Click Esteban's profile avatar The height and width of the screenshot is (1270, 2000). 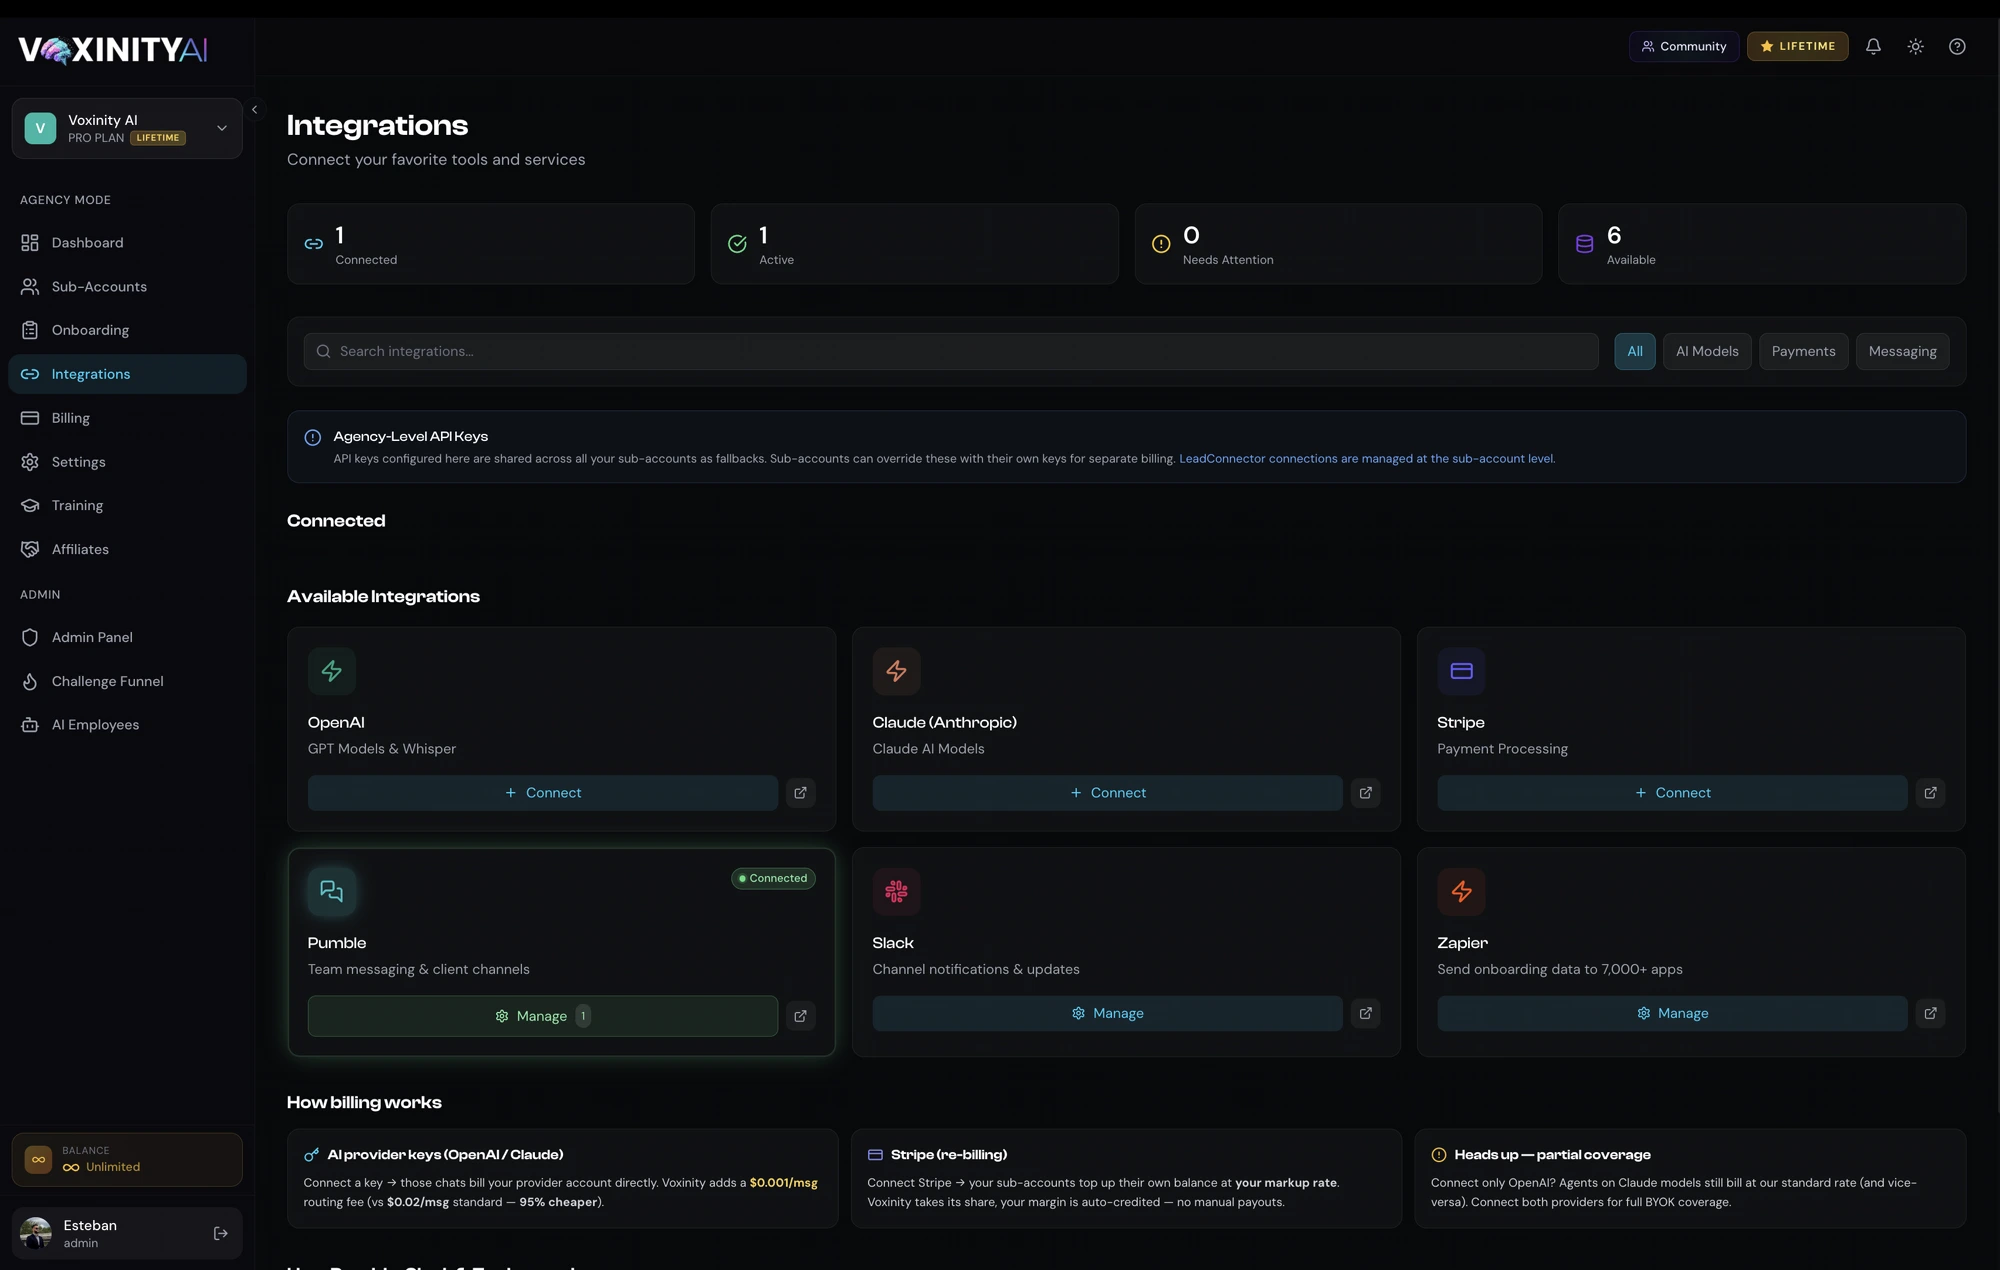[36, 1233]
